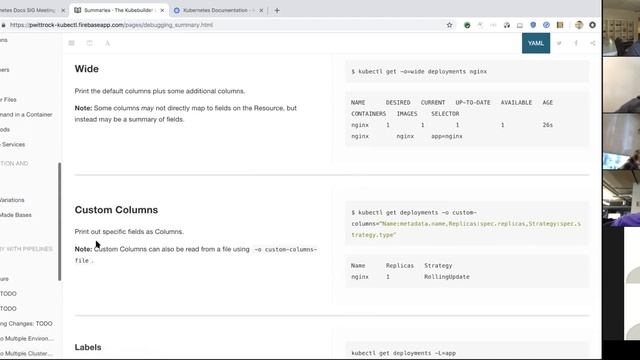Click the Wide section heading
This screenshot has height=360, width=640.
(x=87, y=69)
